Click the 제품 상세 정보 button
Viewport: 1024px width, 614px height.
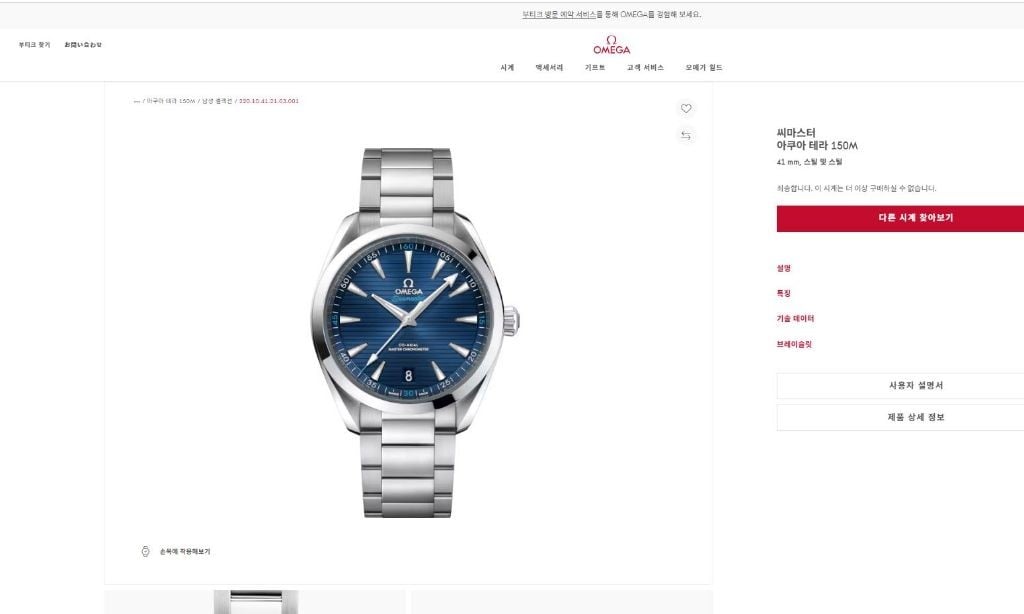coord(900,417)
